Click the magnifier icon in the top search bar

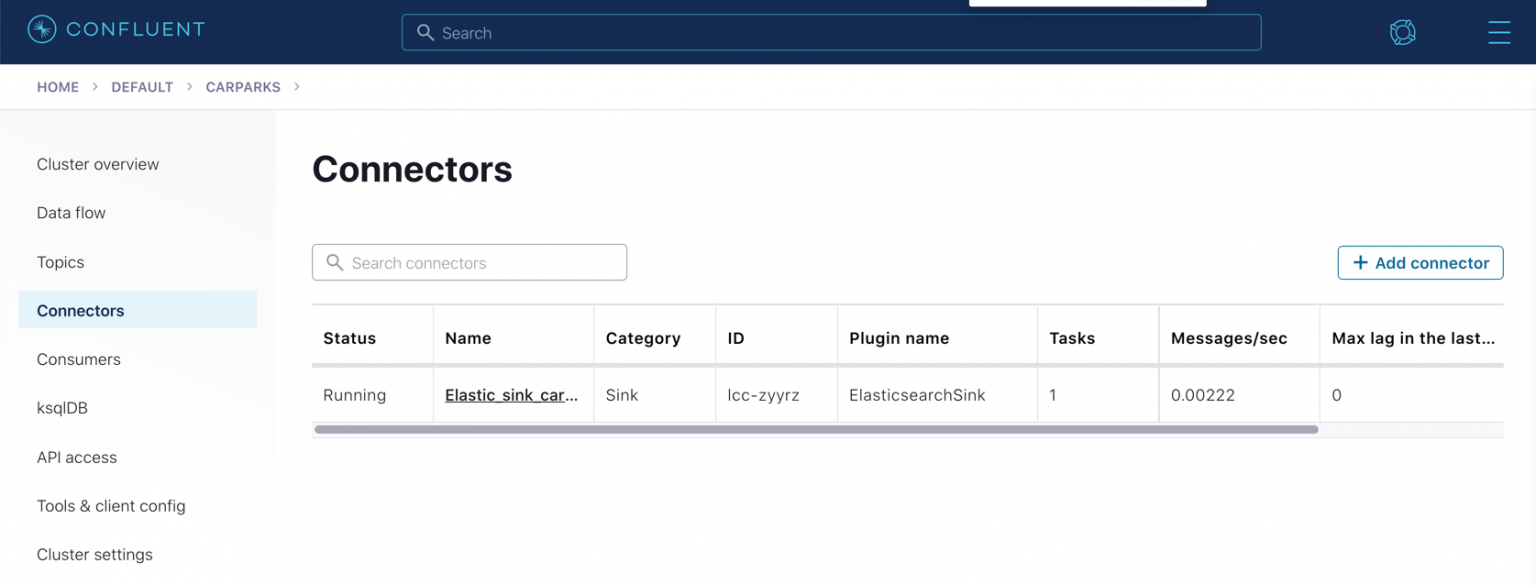click(426, 32)
